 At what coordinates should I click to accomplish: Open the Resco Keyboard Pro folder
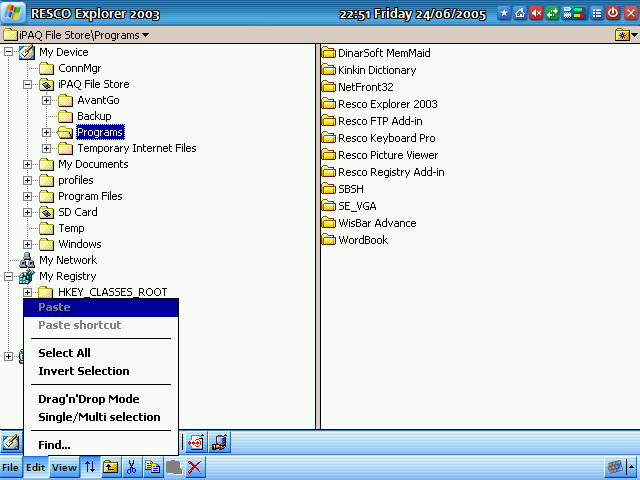point(378,138)
